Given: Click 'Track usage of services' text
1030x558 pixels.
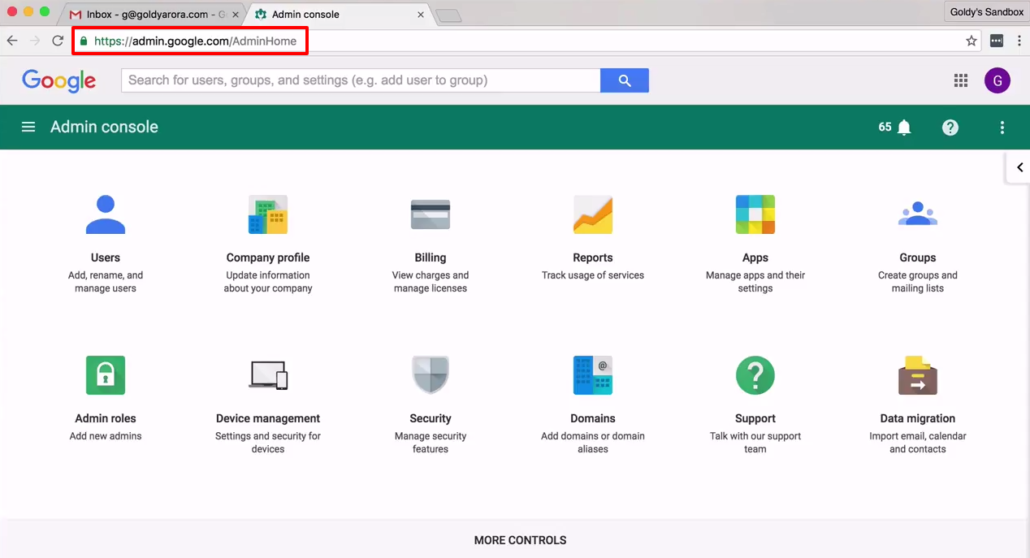Looking at the screenshot, I should [x=593, y=275].
